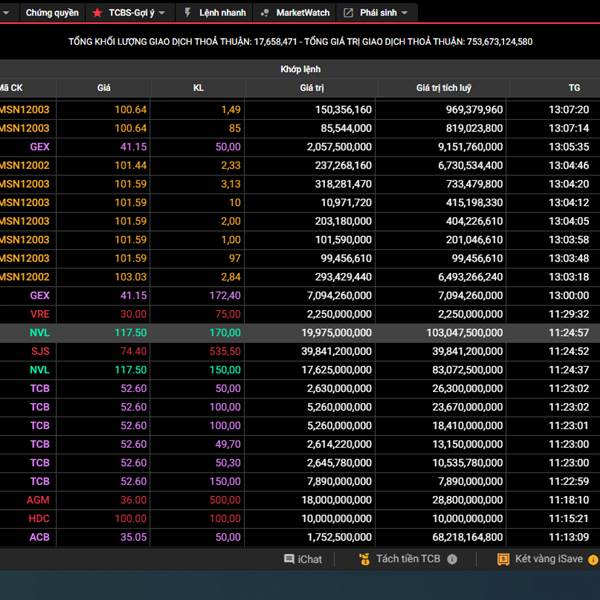The width and height of the screenshot is (600, 600).
Task: Click the Két vàng iSave text link
Action: [548, 560]
